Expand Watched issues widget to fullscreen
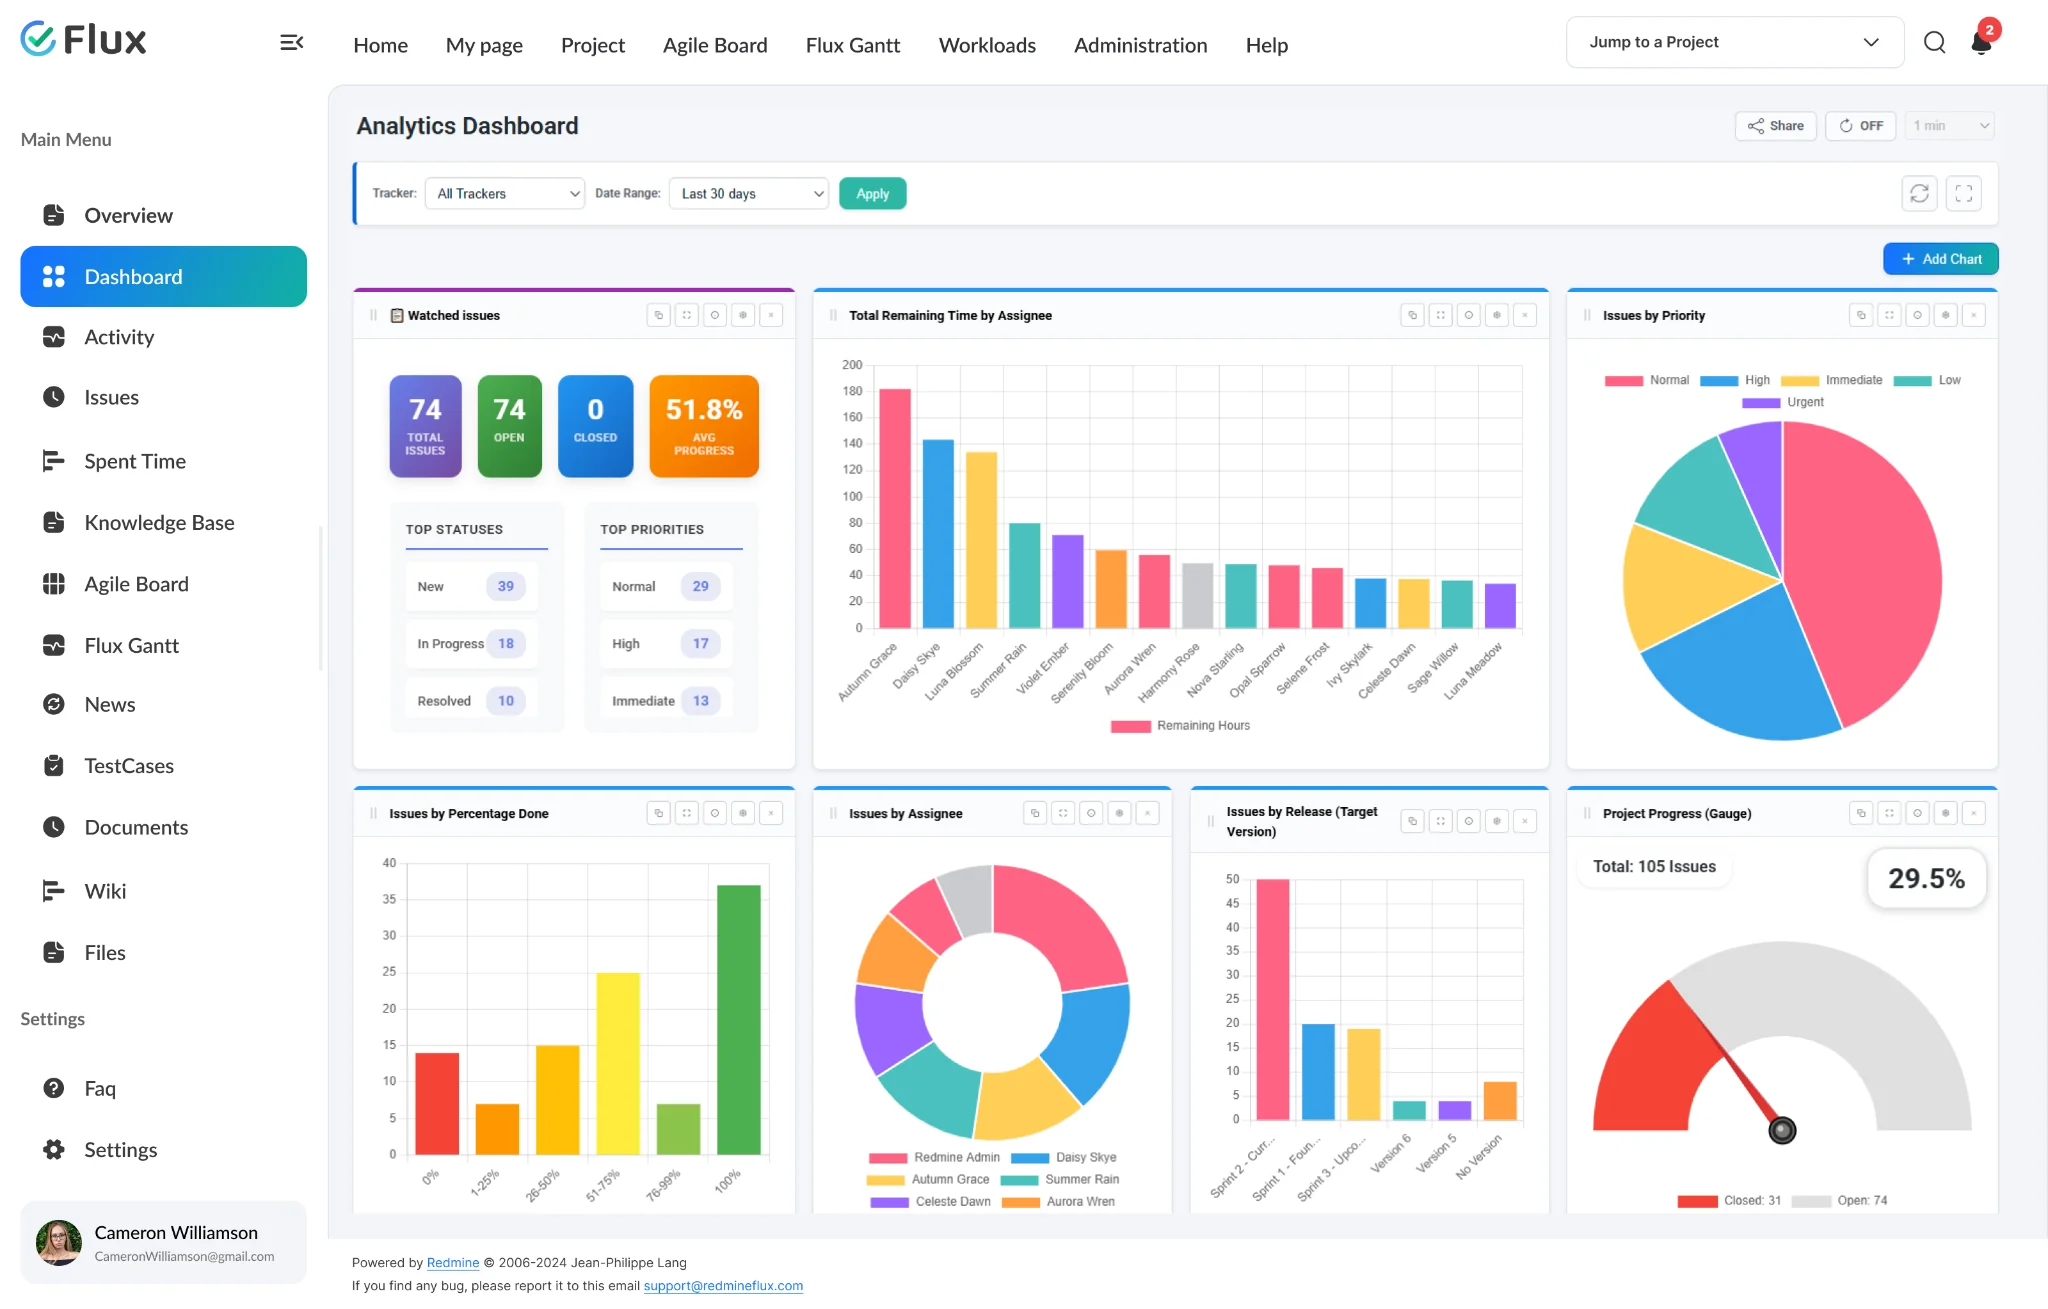Viewport: 2048px width, 1309px height. pos(686,315)
